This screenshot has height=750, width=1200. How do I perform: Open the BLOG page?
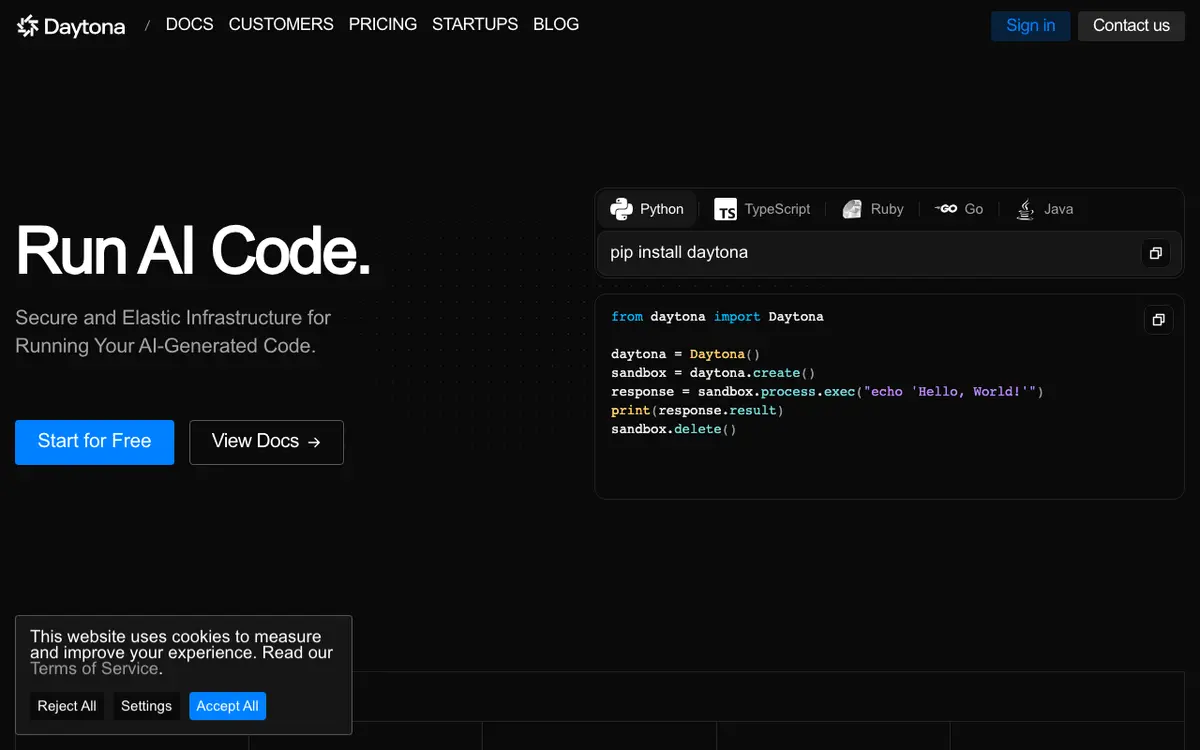tap(556, 24)
